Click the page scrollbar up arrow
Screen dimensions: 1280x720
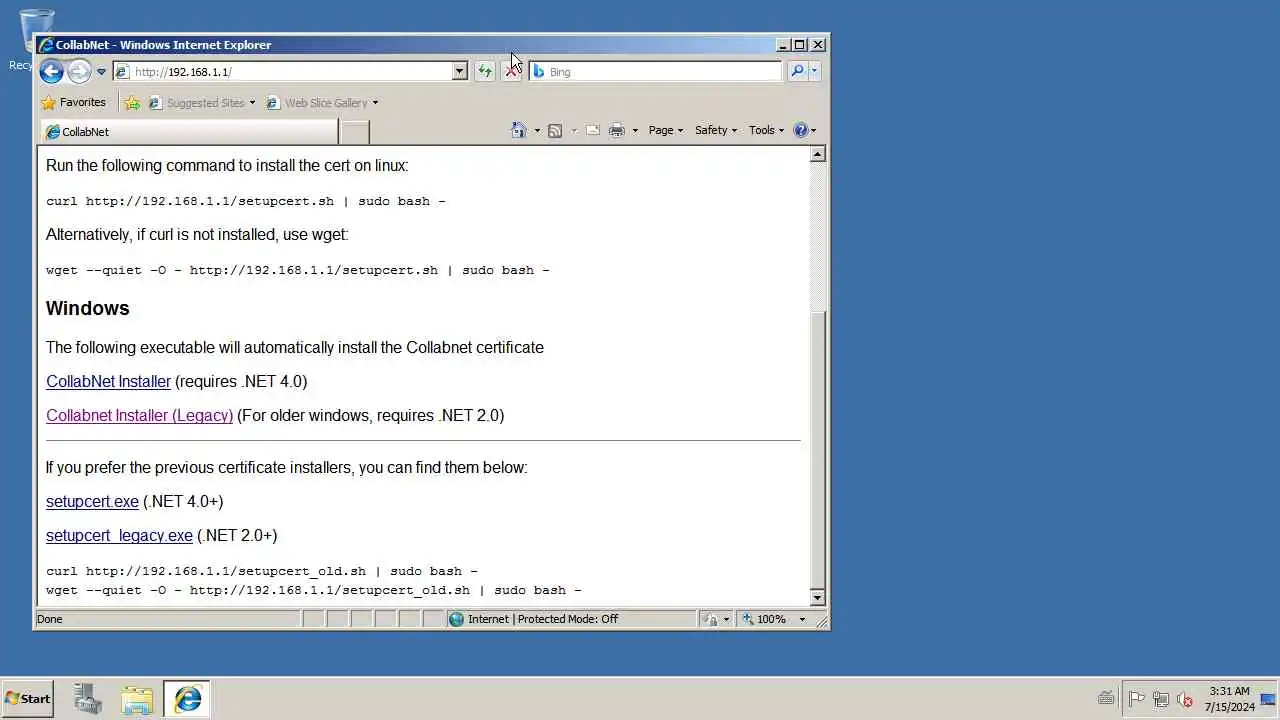point(817,154)
